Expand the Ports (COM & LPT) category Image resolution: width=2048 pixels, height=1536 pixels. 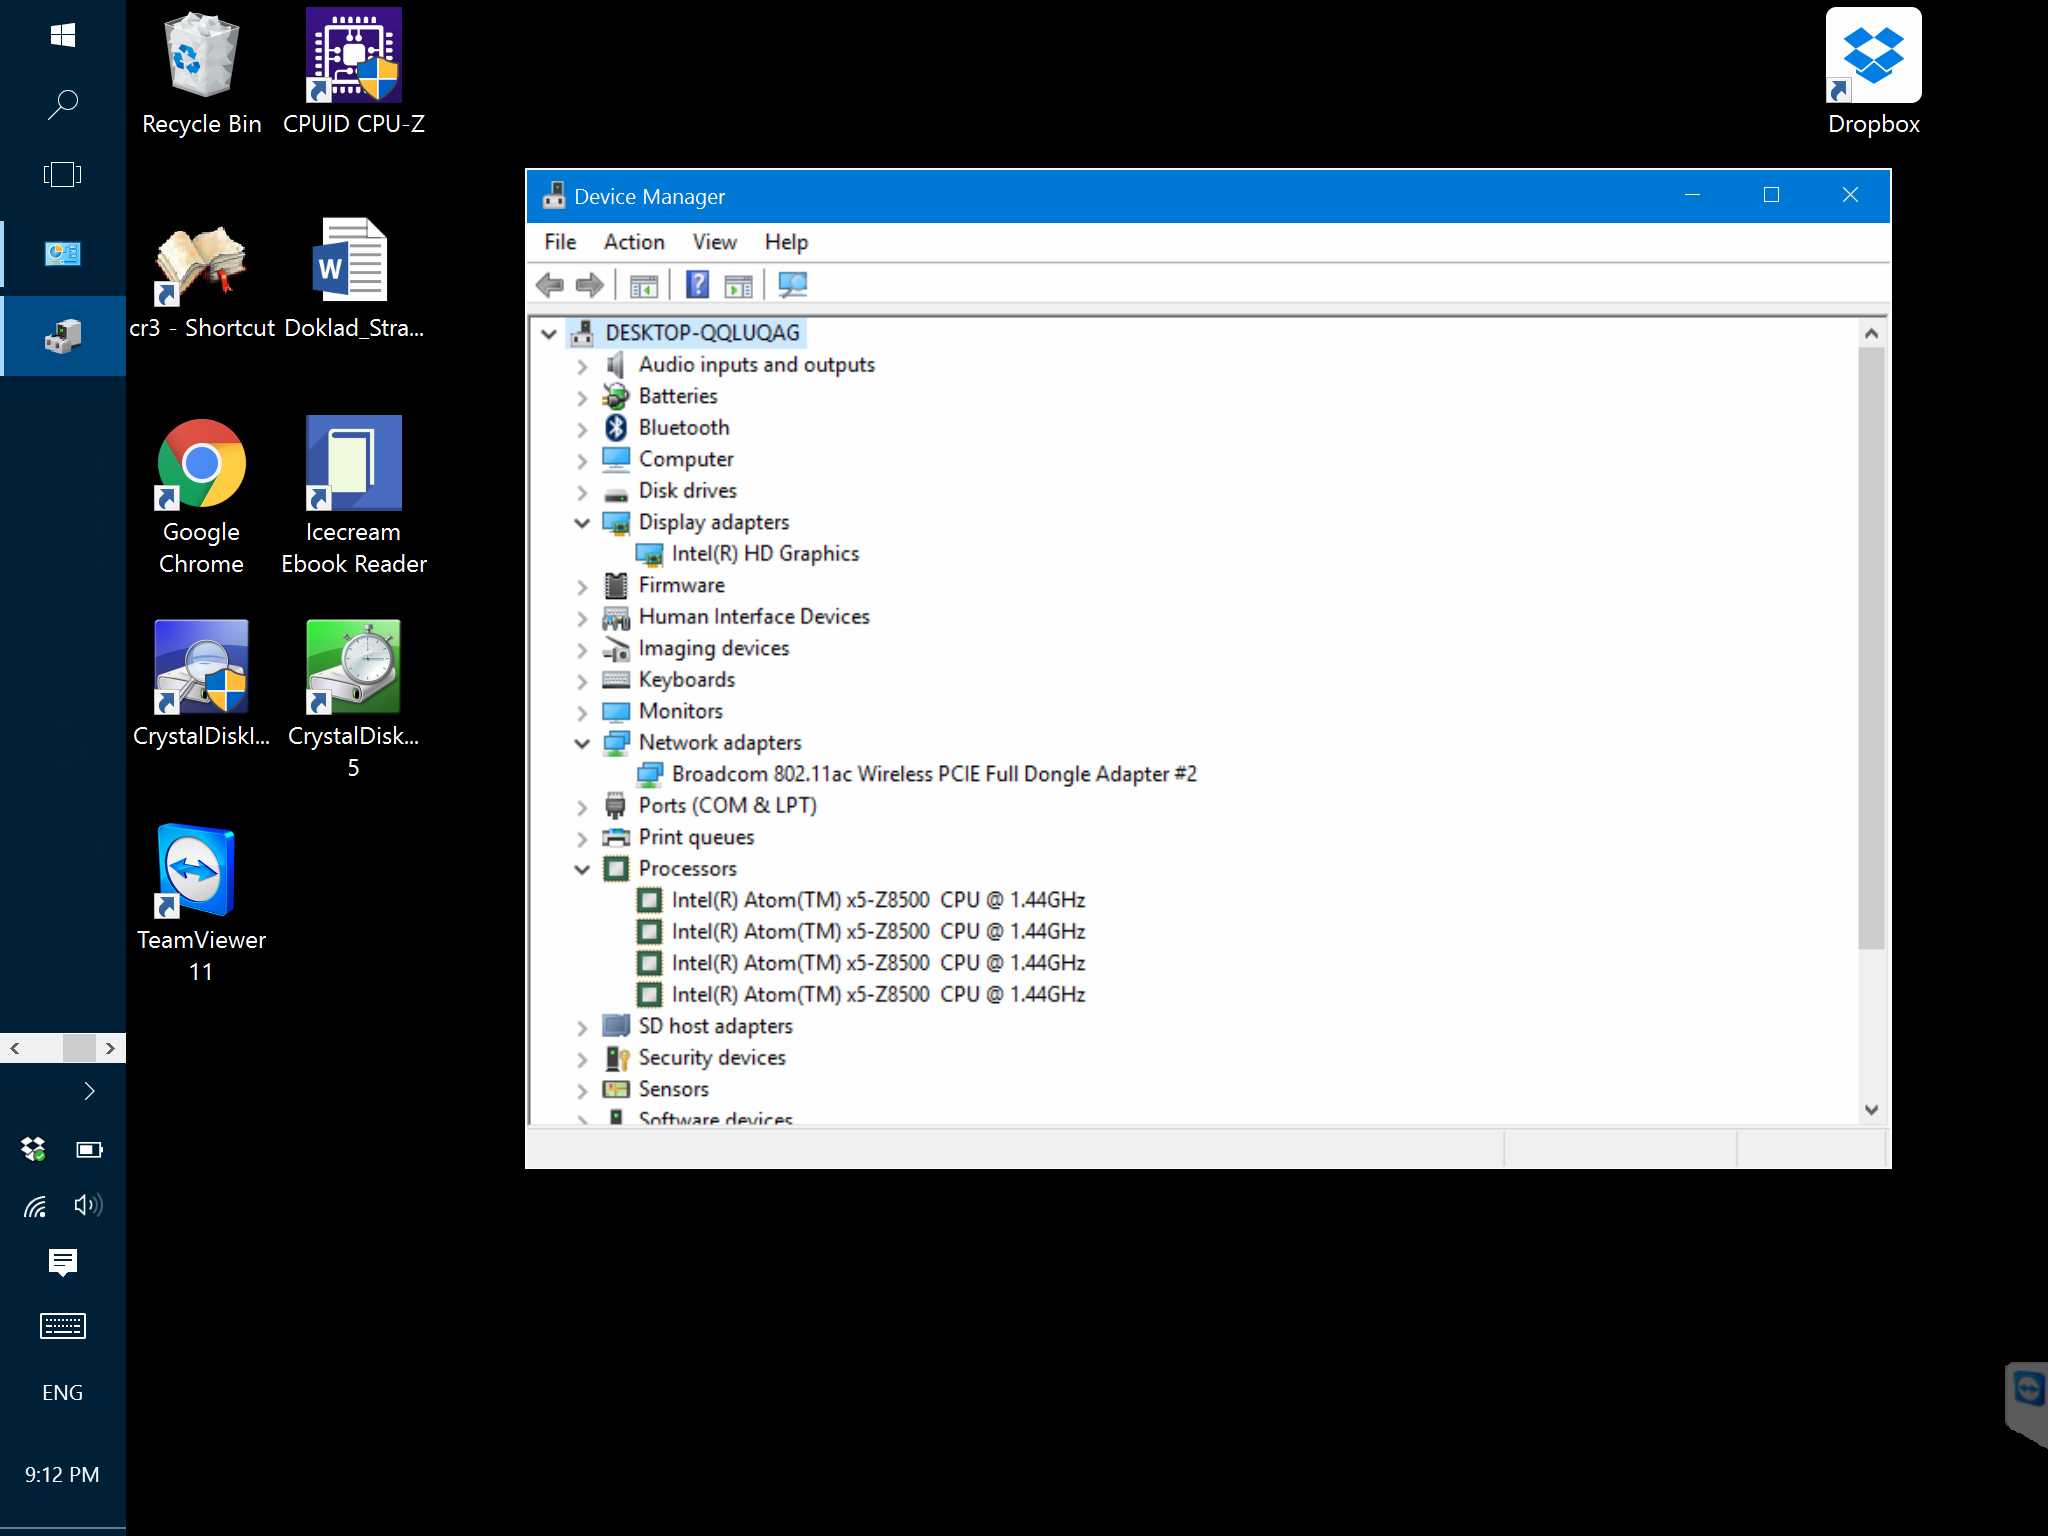(x=582, y=808)
